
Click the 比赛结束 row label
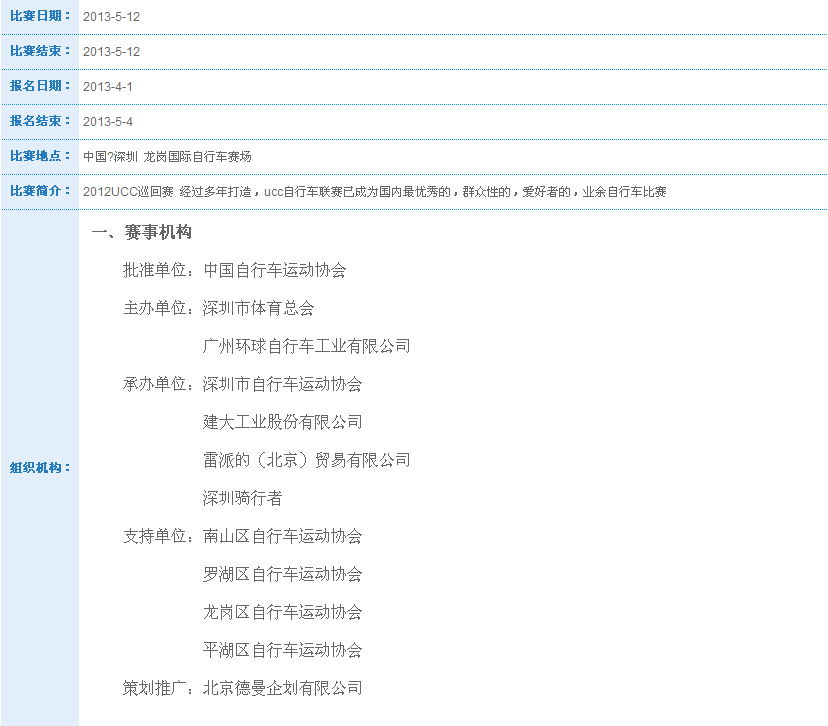click(x=40, y=51)
